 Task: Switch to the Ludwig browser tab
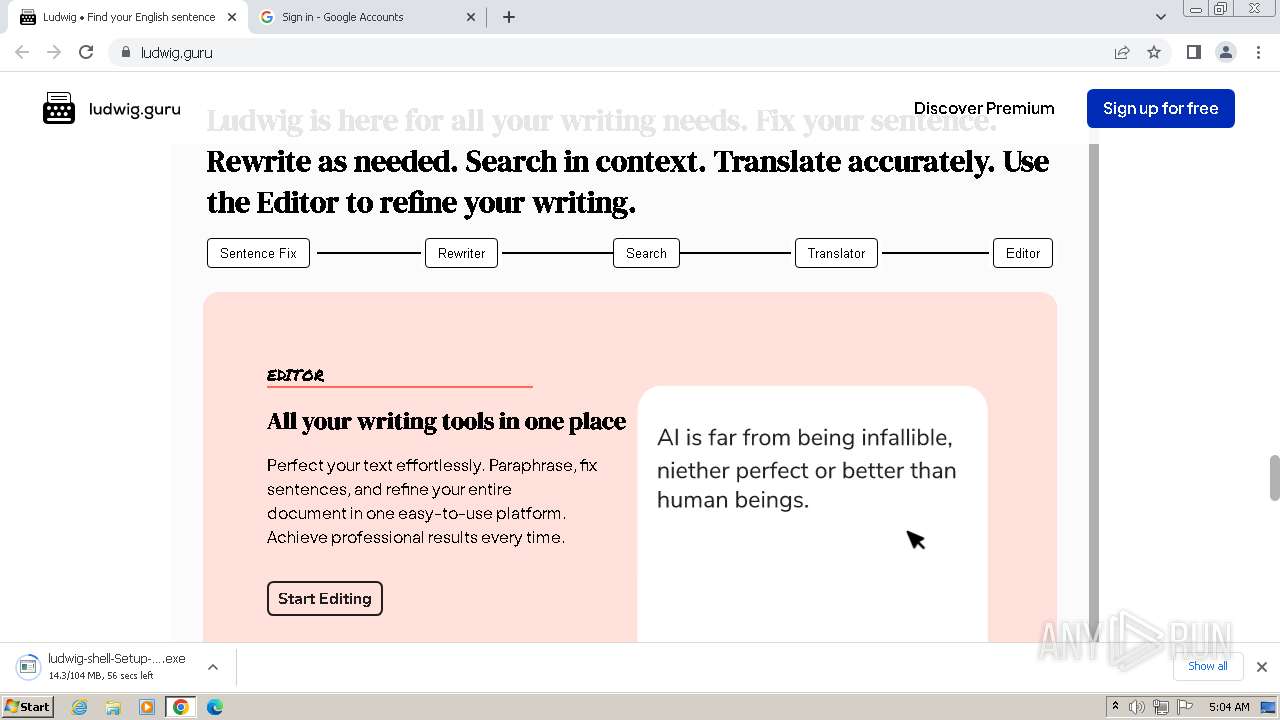pos(128,17)
